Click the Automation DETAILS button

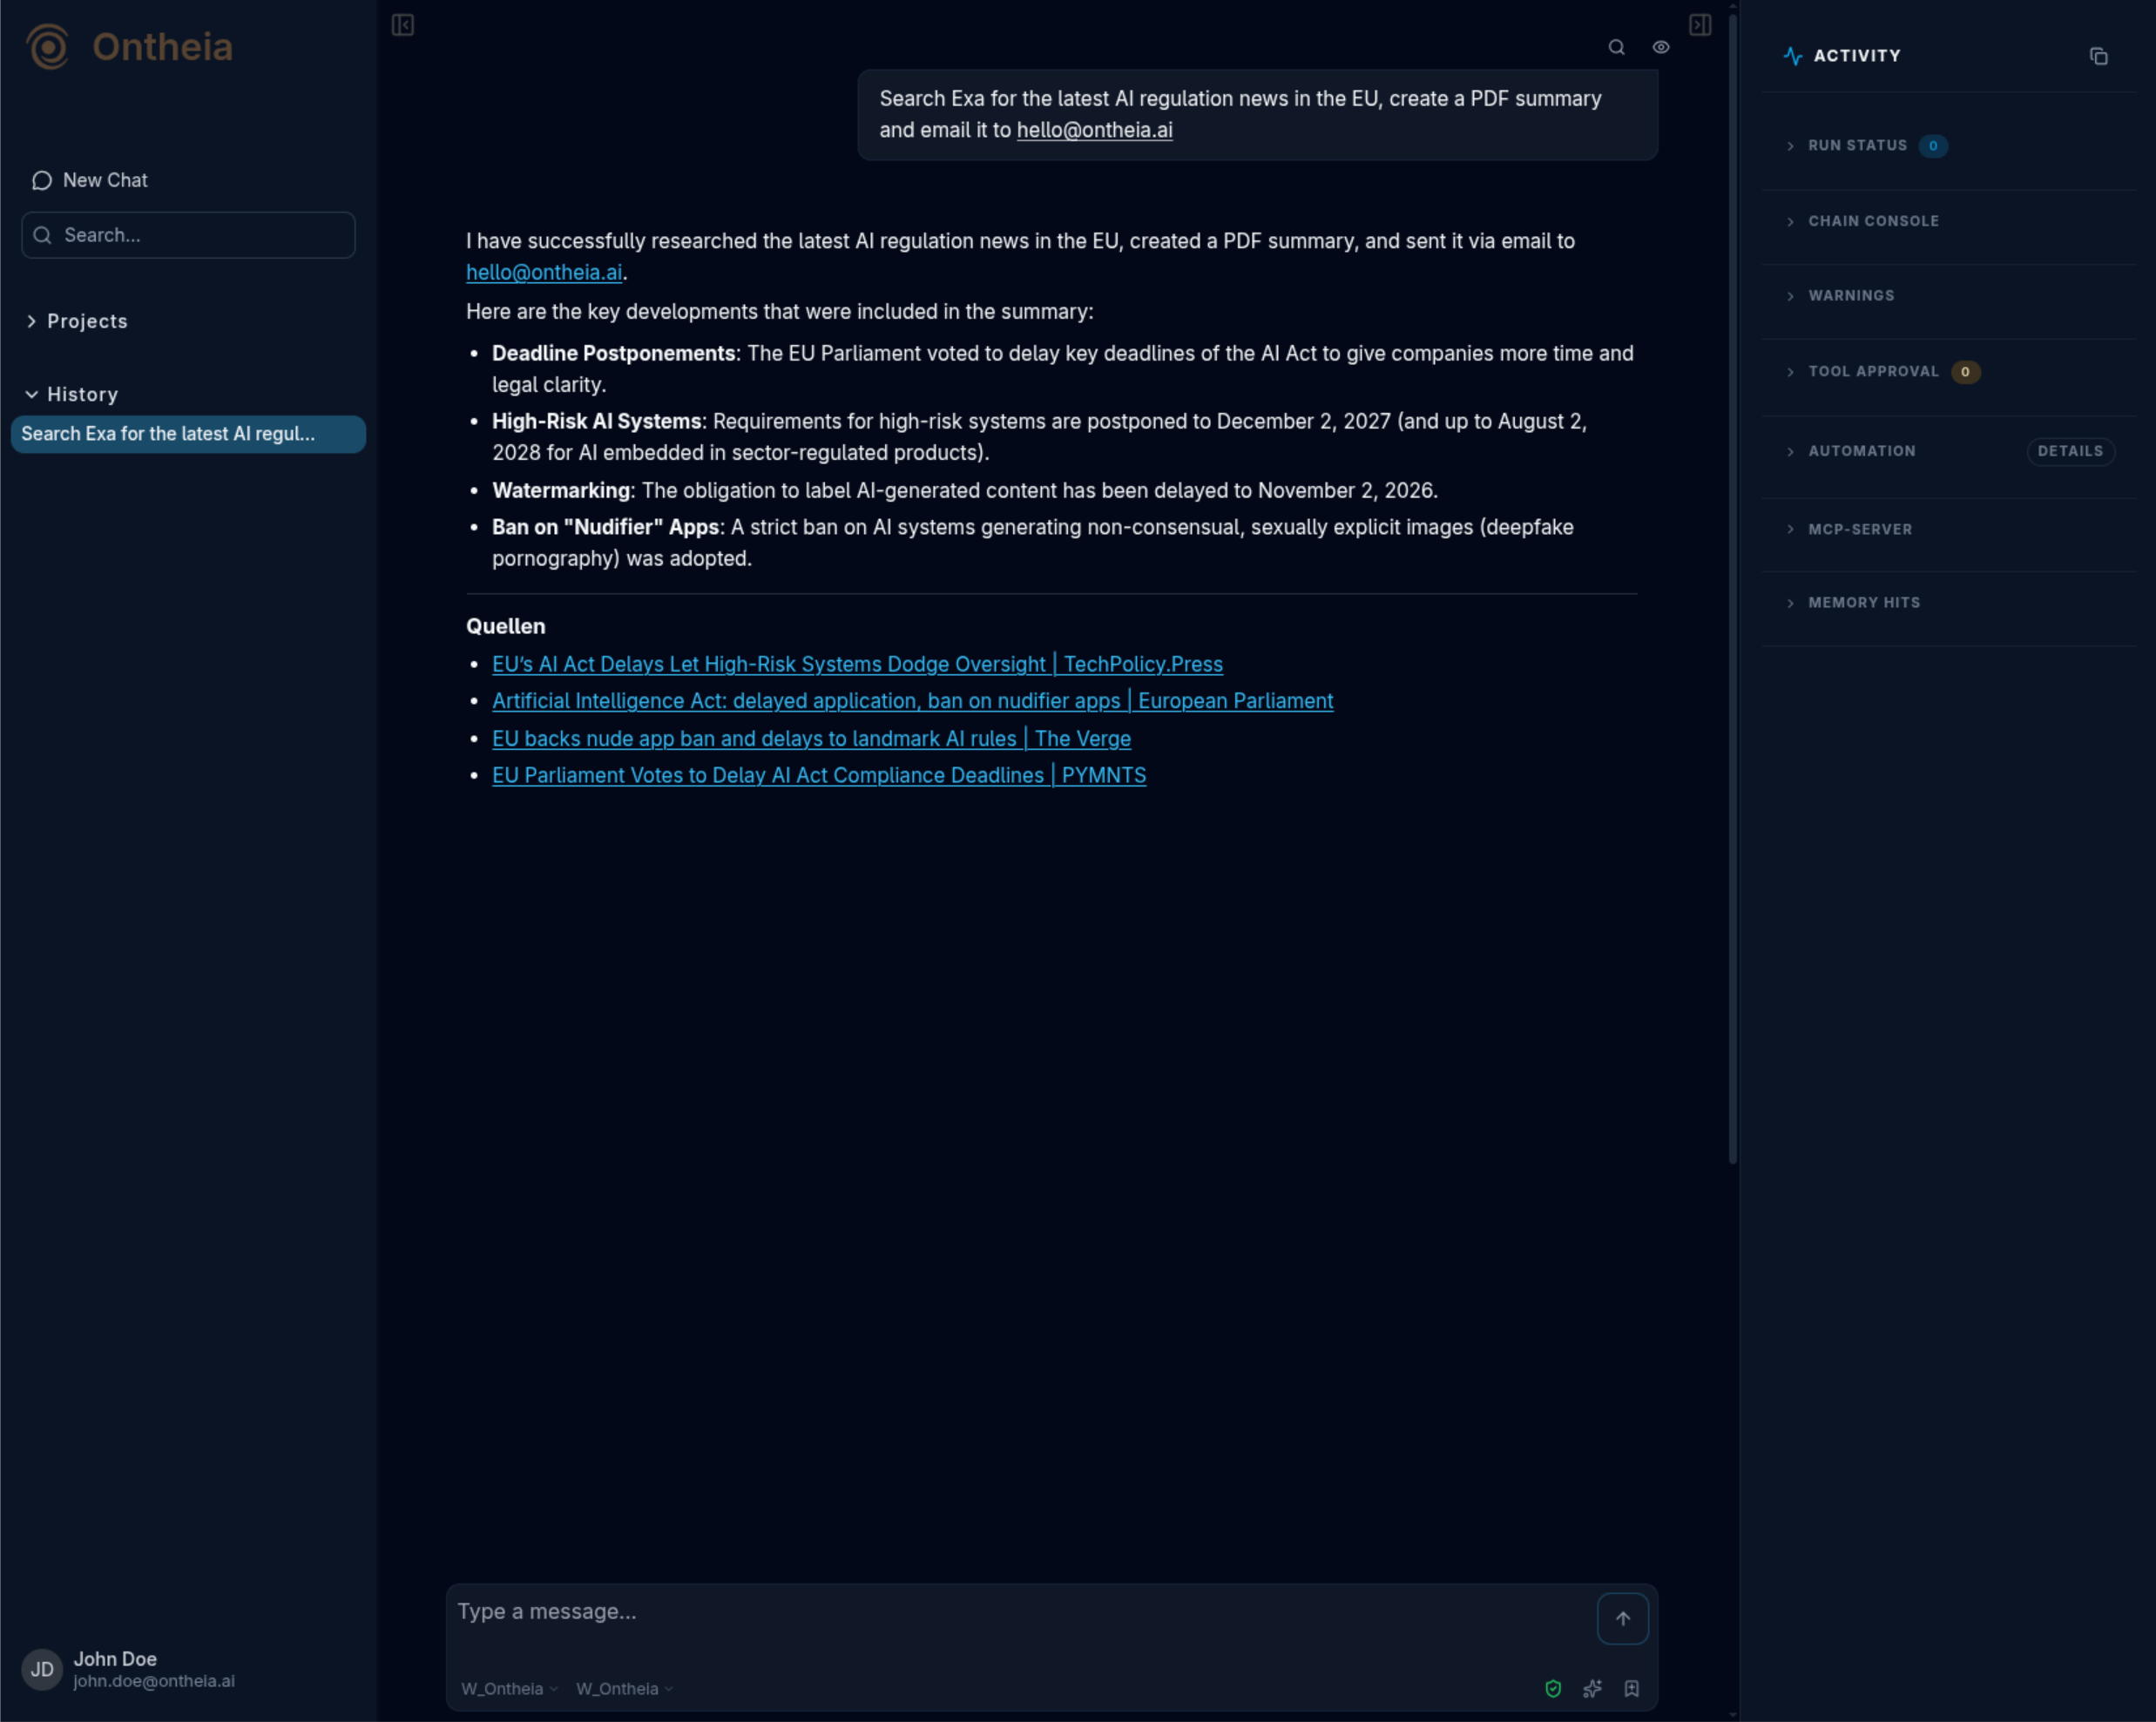[2070, 451]
